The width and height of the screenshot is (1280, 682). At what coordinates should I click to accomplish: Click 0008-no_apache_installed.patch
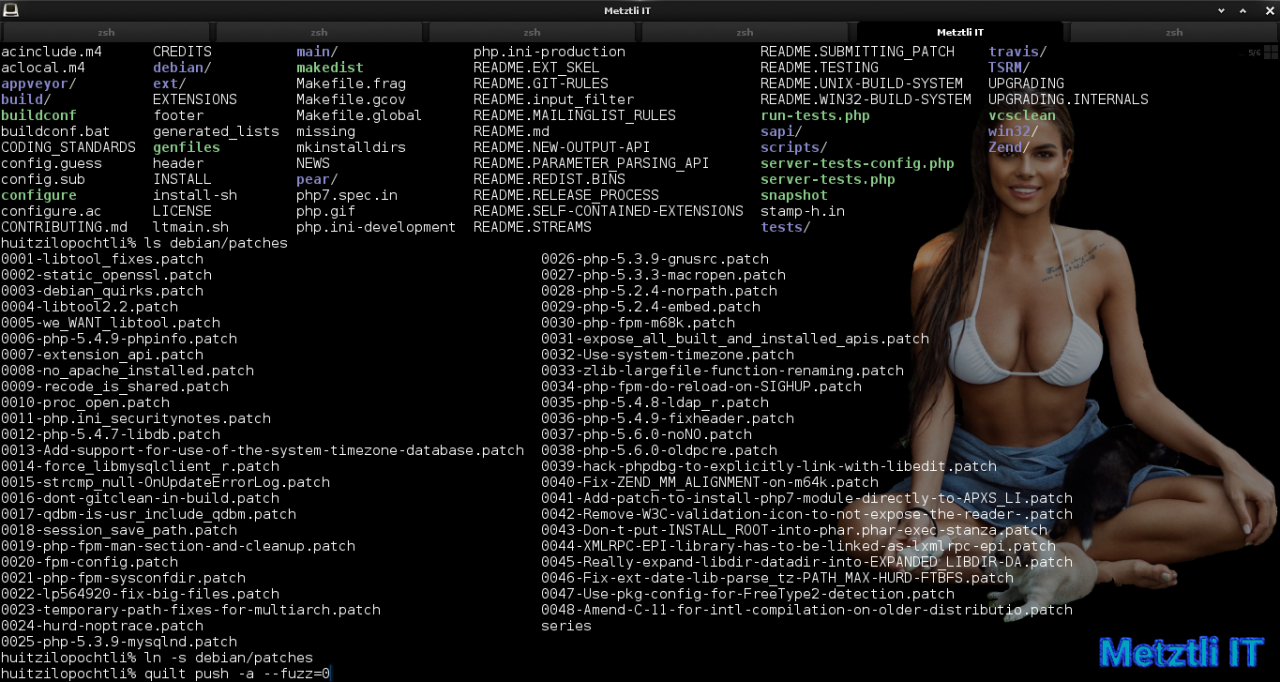[x=127, y=371]
